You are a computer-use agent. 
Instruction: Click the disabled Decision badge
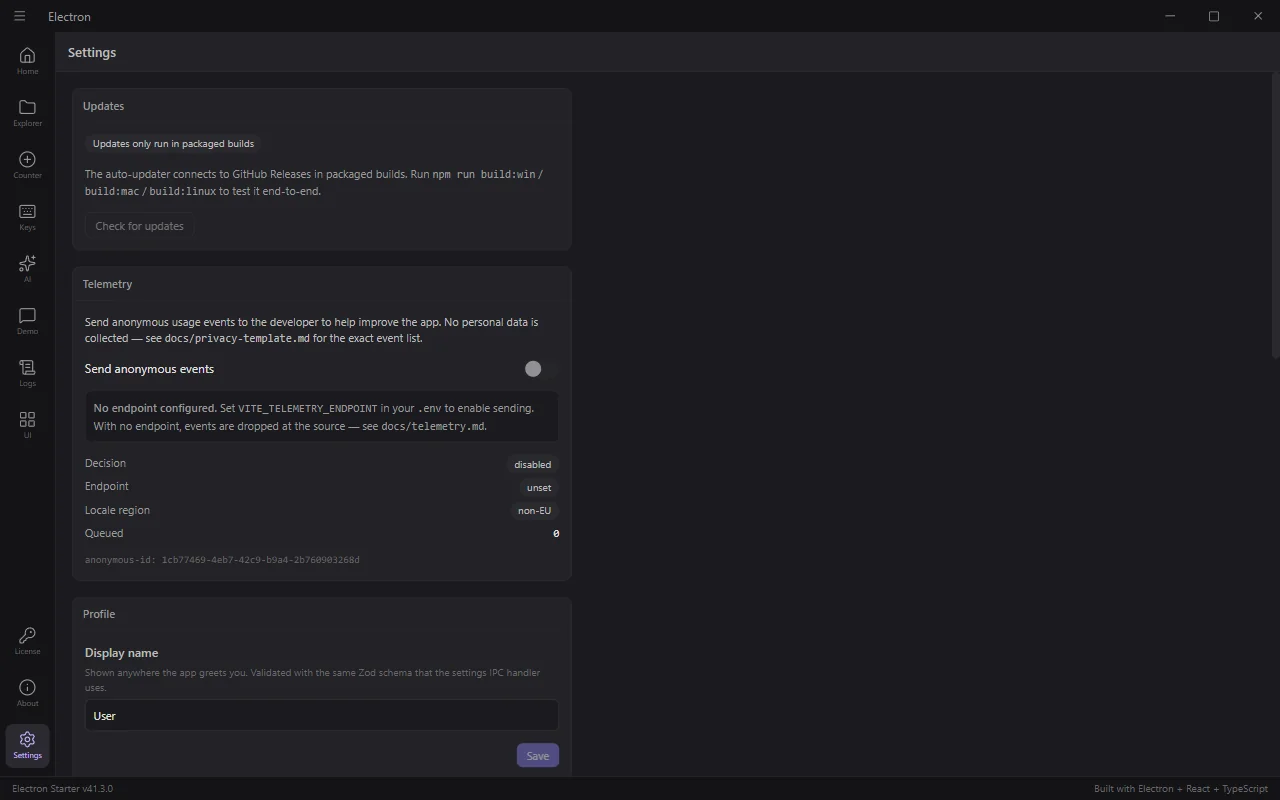tap(532, 464)
